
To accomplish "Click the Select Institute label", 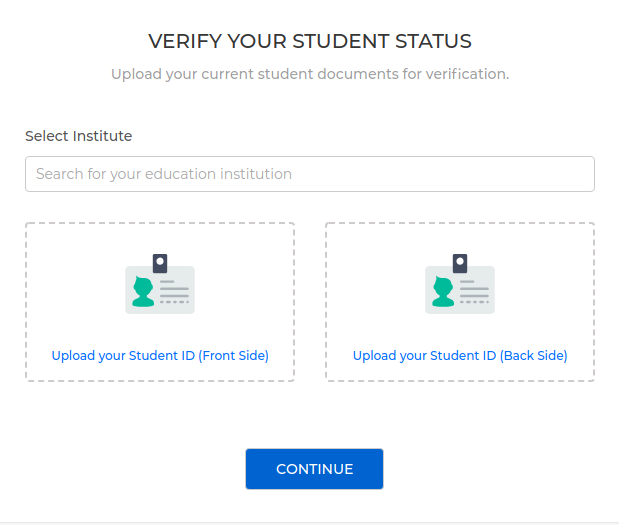I will pos(79,136).
